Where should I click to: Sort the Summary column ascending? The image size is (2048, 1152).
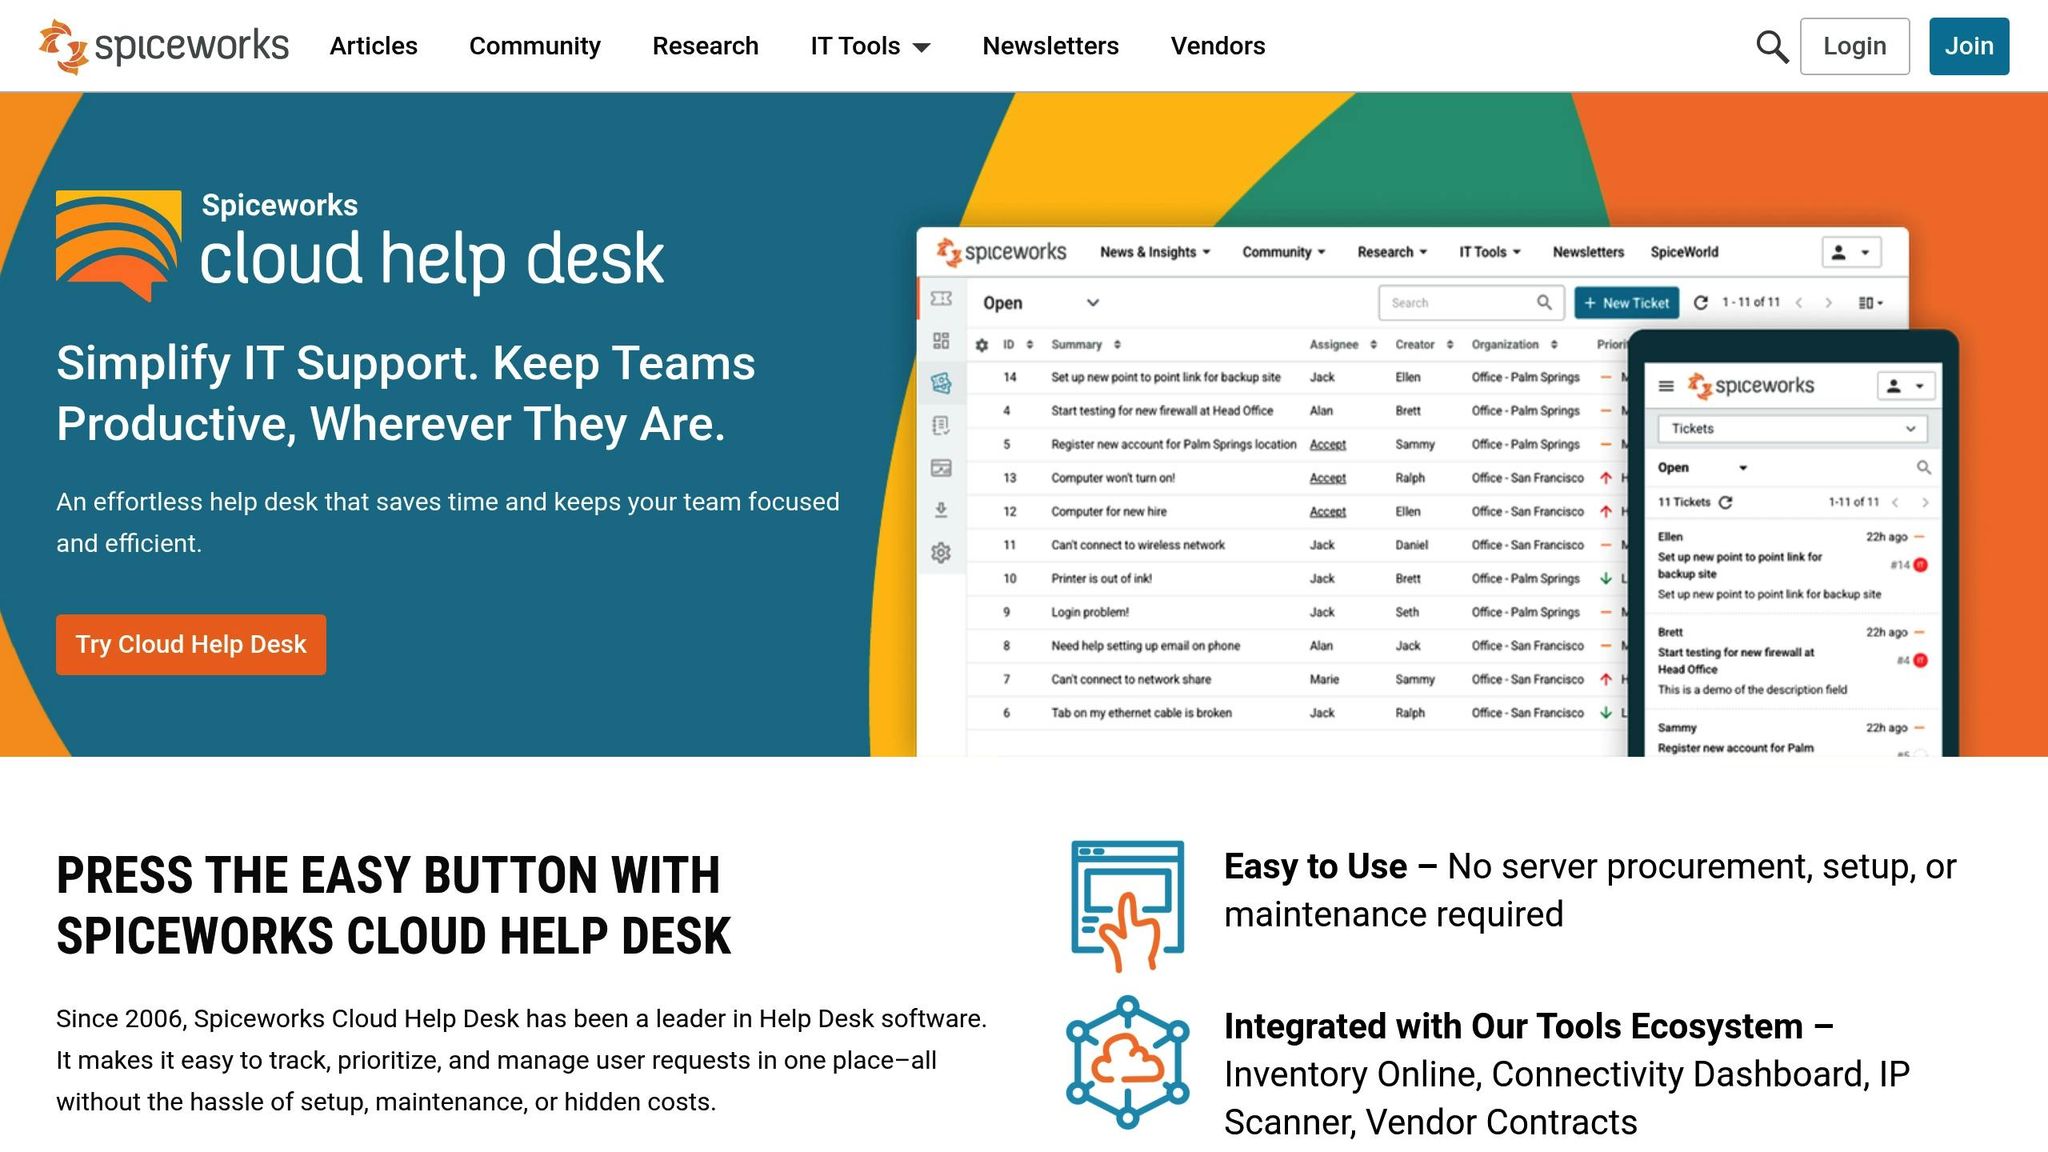(1119, 344)
